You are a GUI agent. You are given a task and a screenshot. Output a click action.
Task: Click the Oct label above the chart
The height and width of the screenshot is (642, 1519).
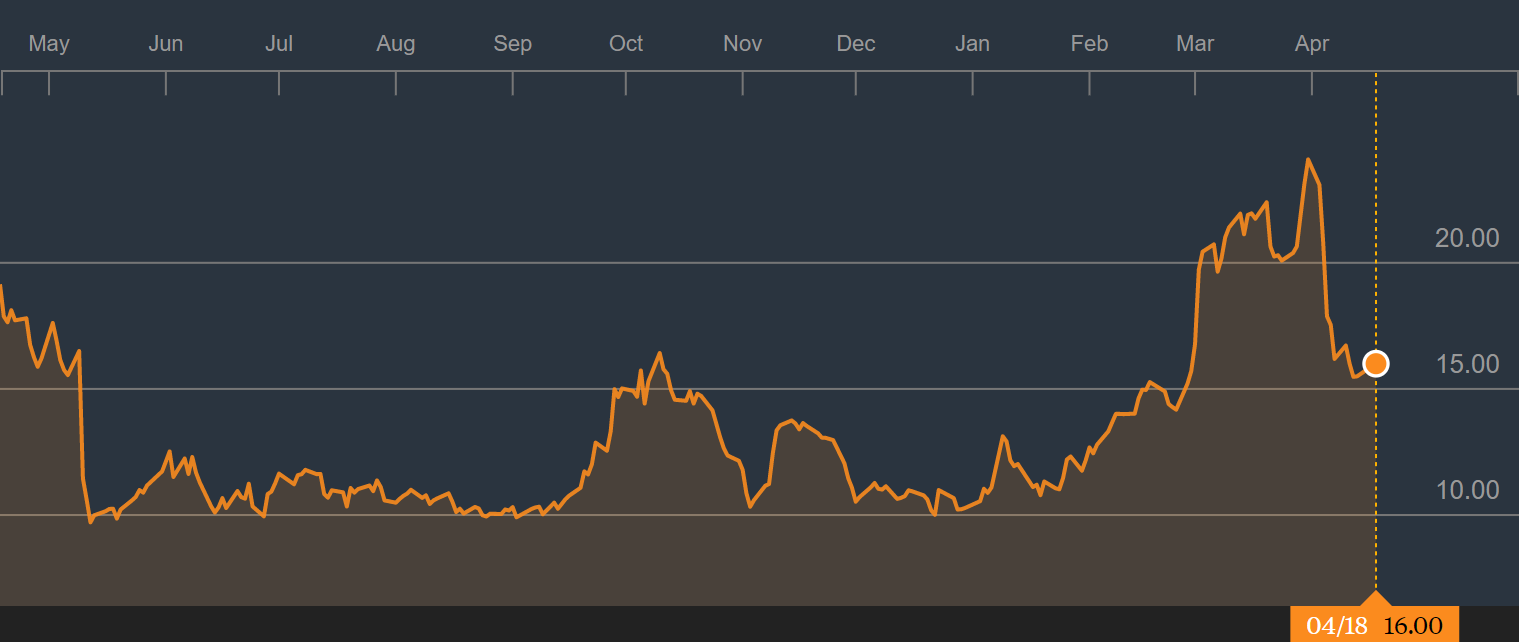tap(626, 44)
